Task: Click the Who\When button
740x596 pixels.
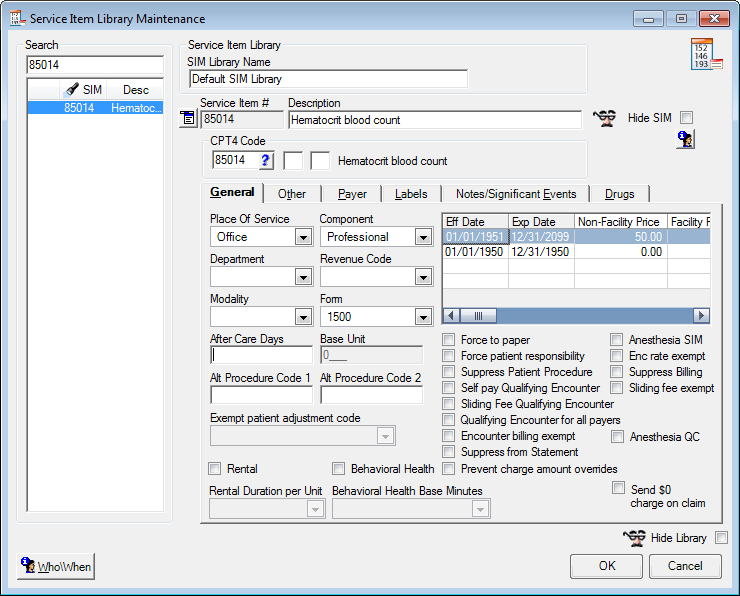Action: [x=56, y=566]
